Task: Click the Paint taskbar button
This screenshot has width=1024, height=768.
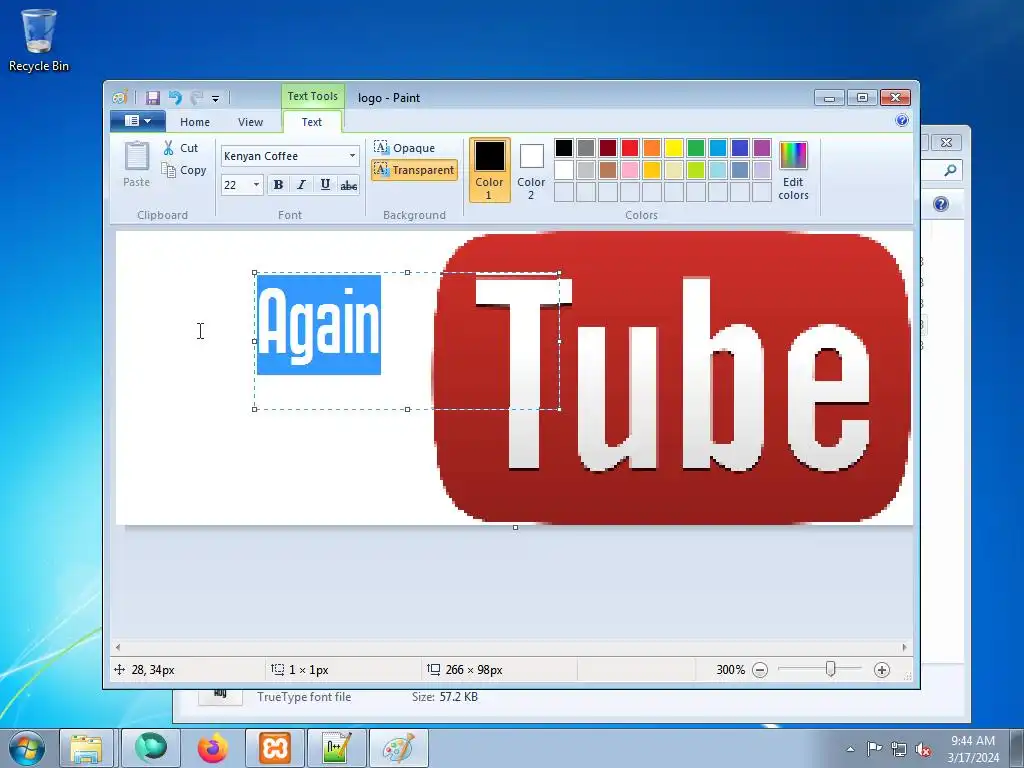Action: [x=398, y=748]
